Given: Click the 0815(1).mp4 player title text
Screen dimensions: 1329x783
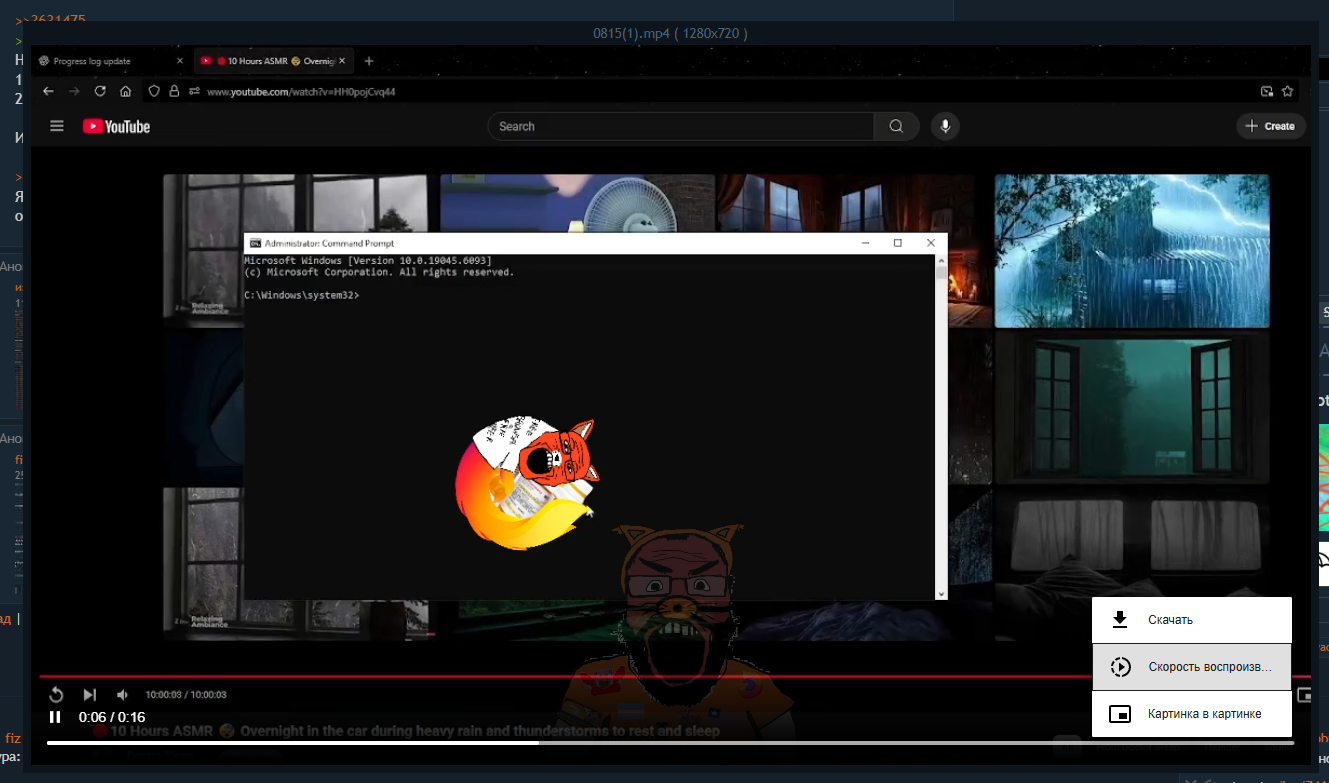Looking at the screenshot, I should tap(670, 33).
